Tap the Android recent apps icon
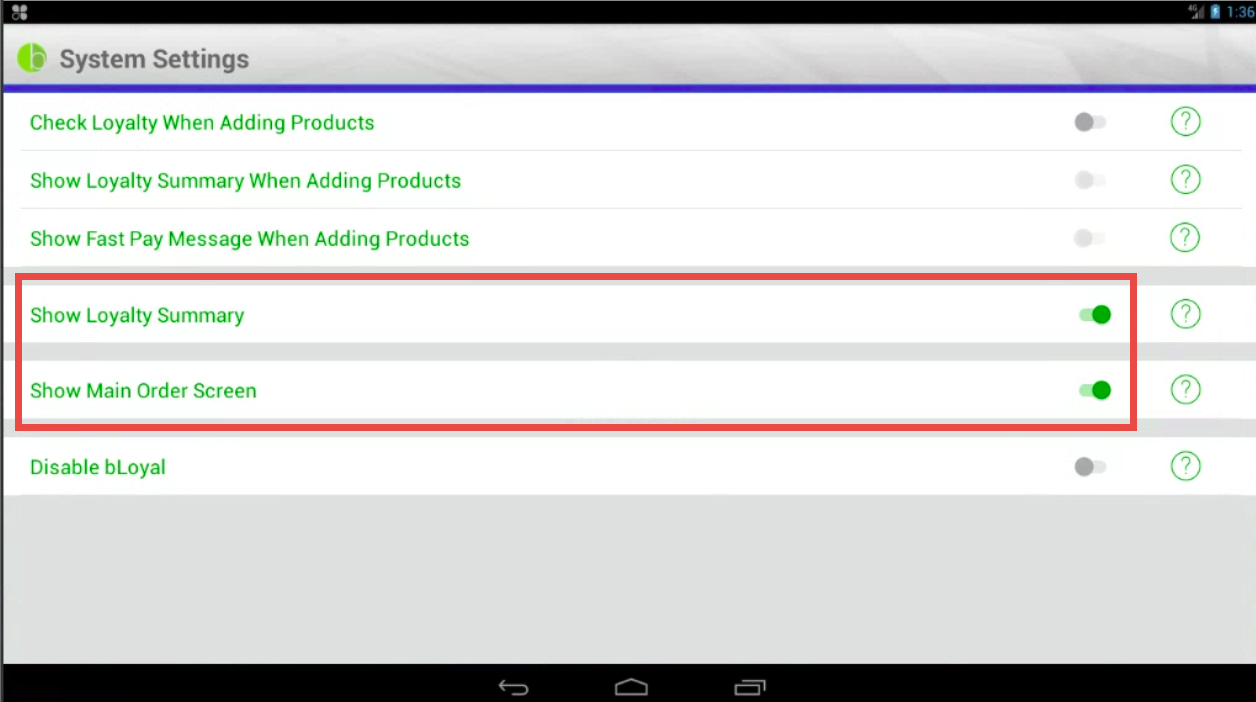The height and width of the screenshot is (702, 1256). click(750, 687)
